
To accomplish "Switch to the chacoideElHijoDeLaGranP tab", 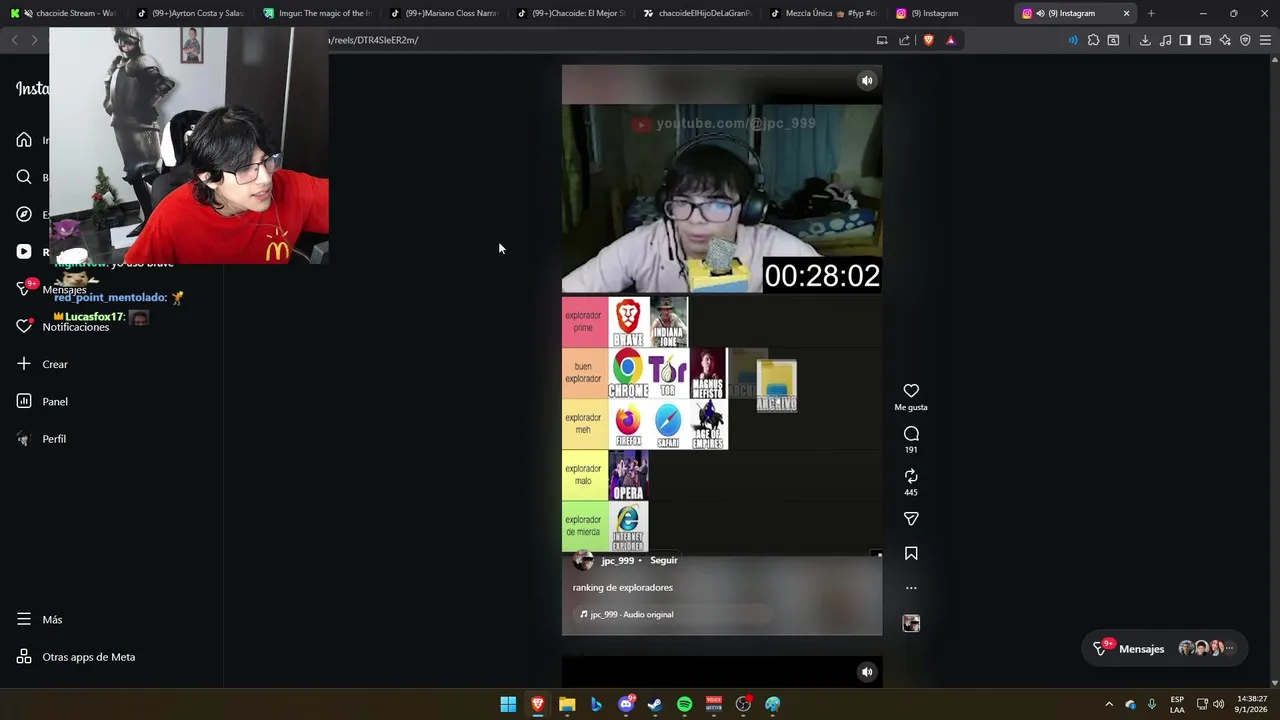I will [x=697, y=13].
